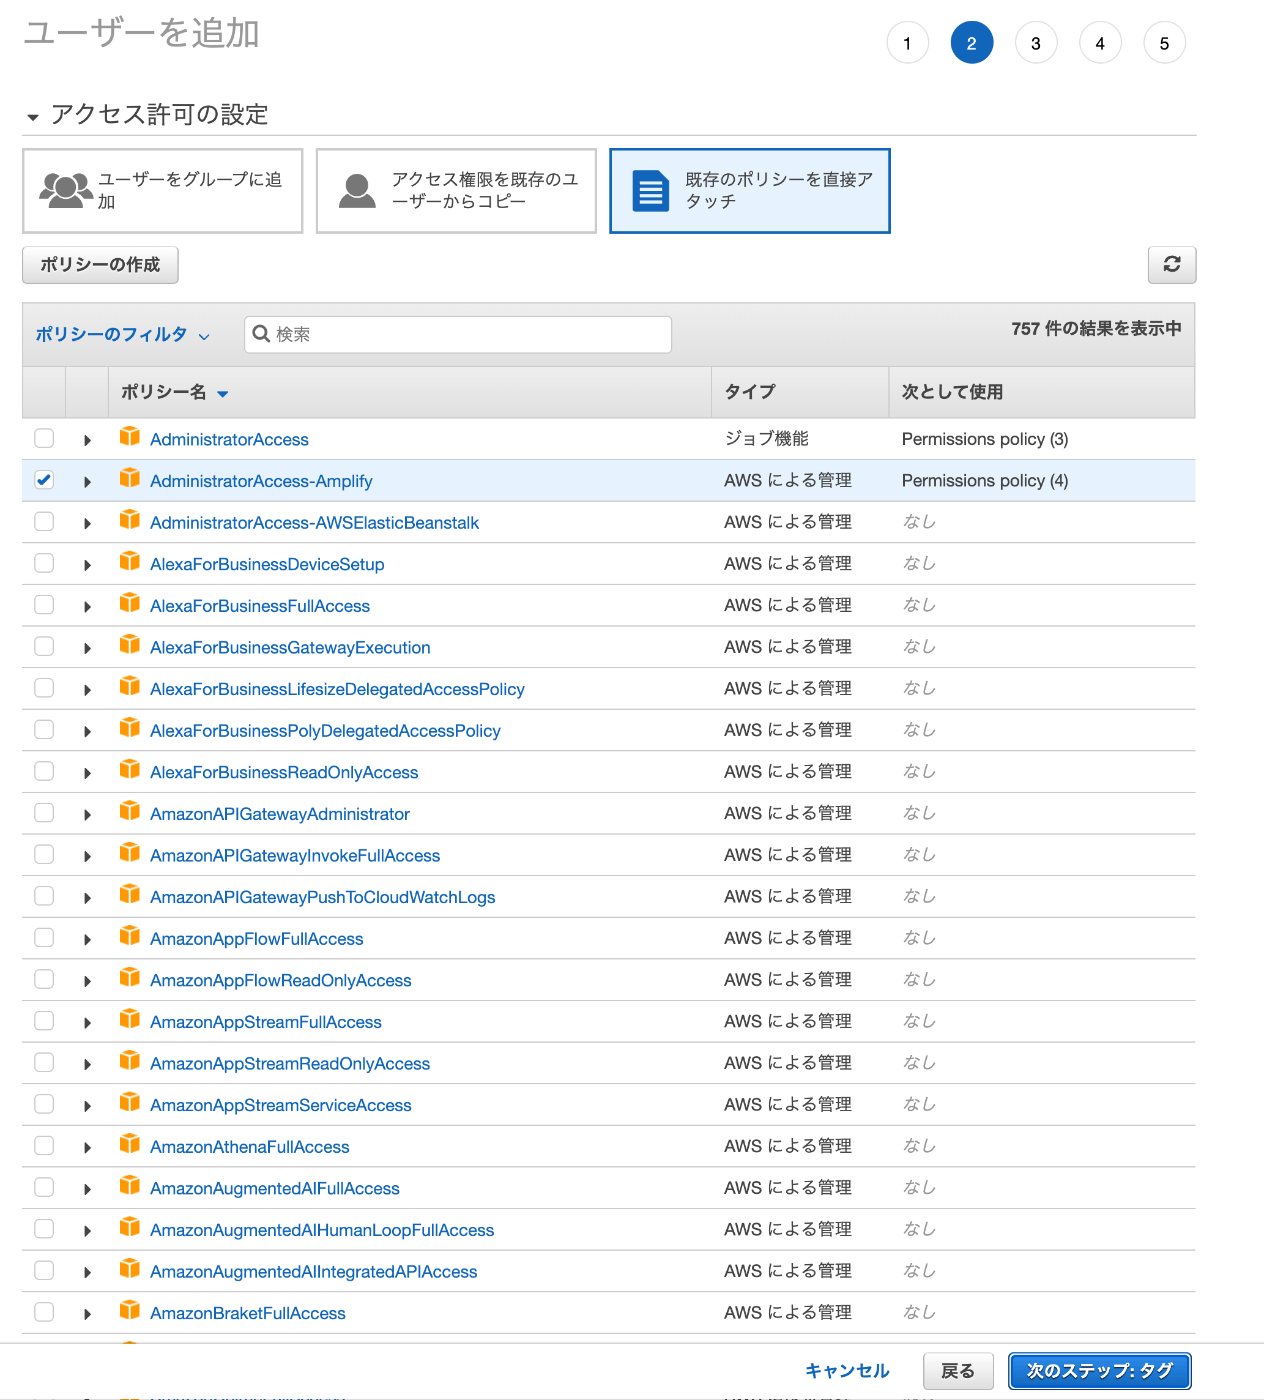The height and width of the screenshot is (1400, 1264).
Task: Open the AmazonAppStreamFullAccess policy link
Action: 266,1022
